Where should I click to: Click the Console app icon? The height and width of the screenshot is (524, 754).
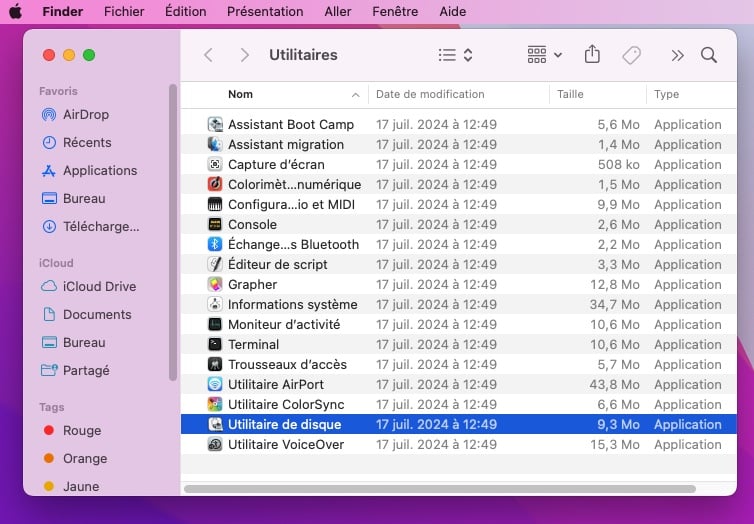[215, 225]
